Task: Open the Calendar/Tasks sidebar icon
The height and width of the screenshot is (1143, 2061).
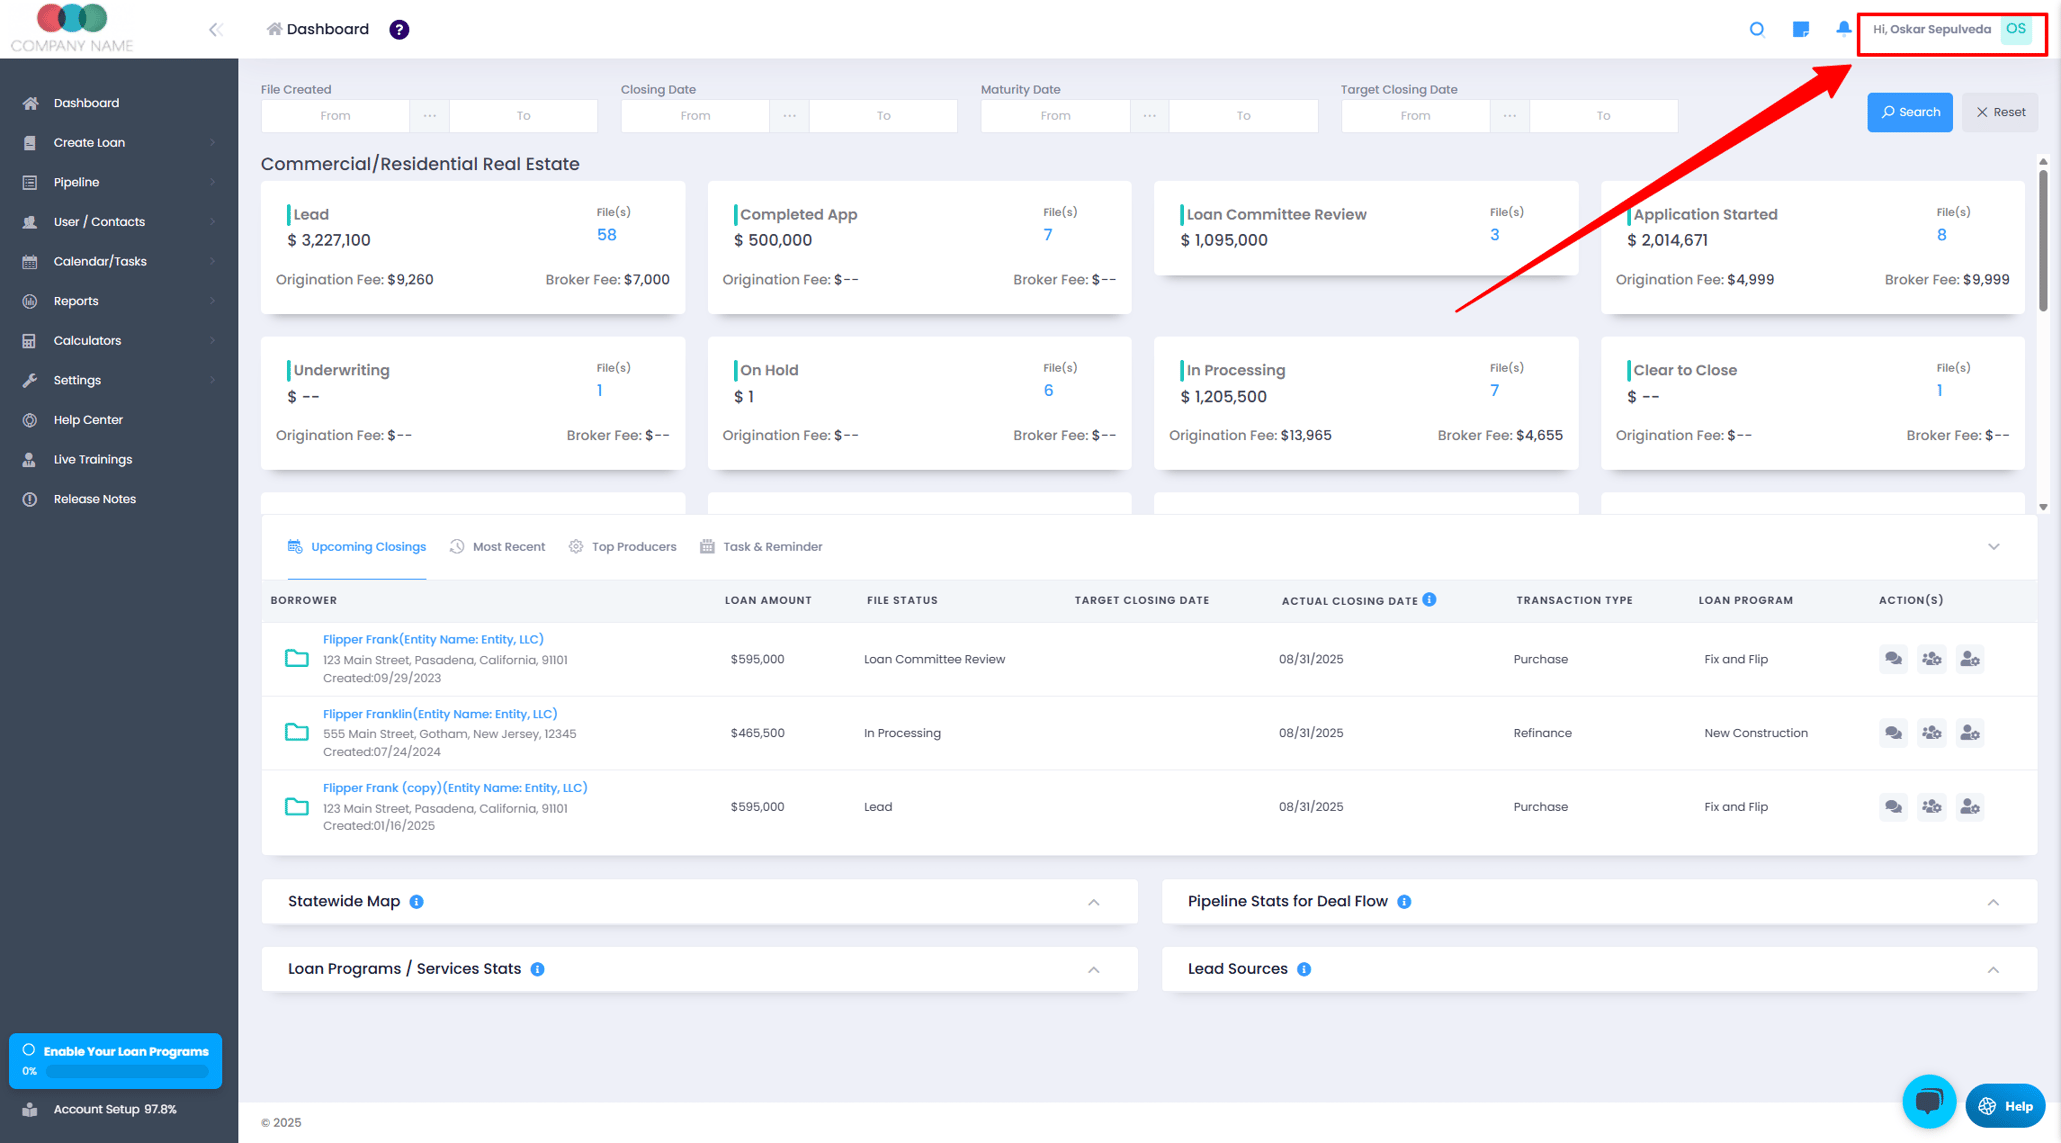Action: point(30,261)
